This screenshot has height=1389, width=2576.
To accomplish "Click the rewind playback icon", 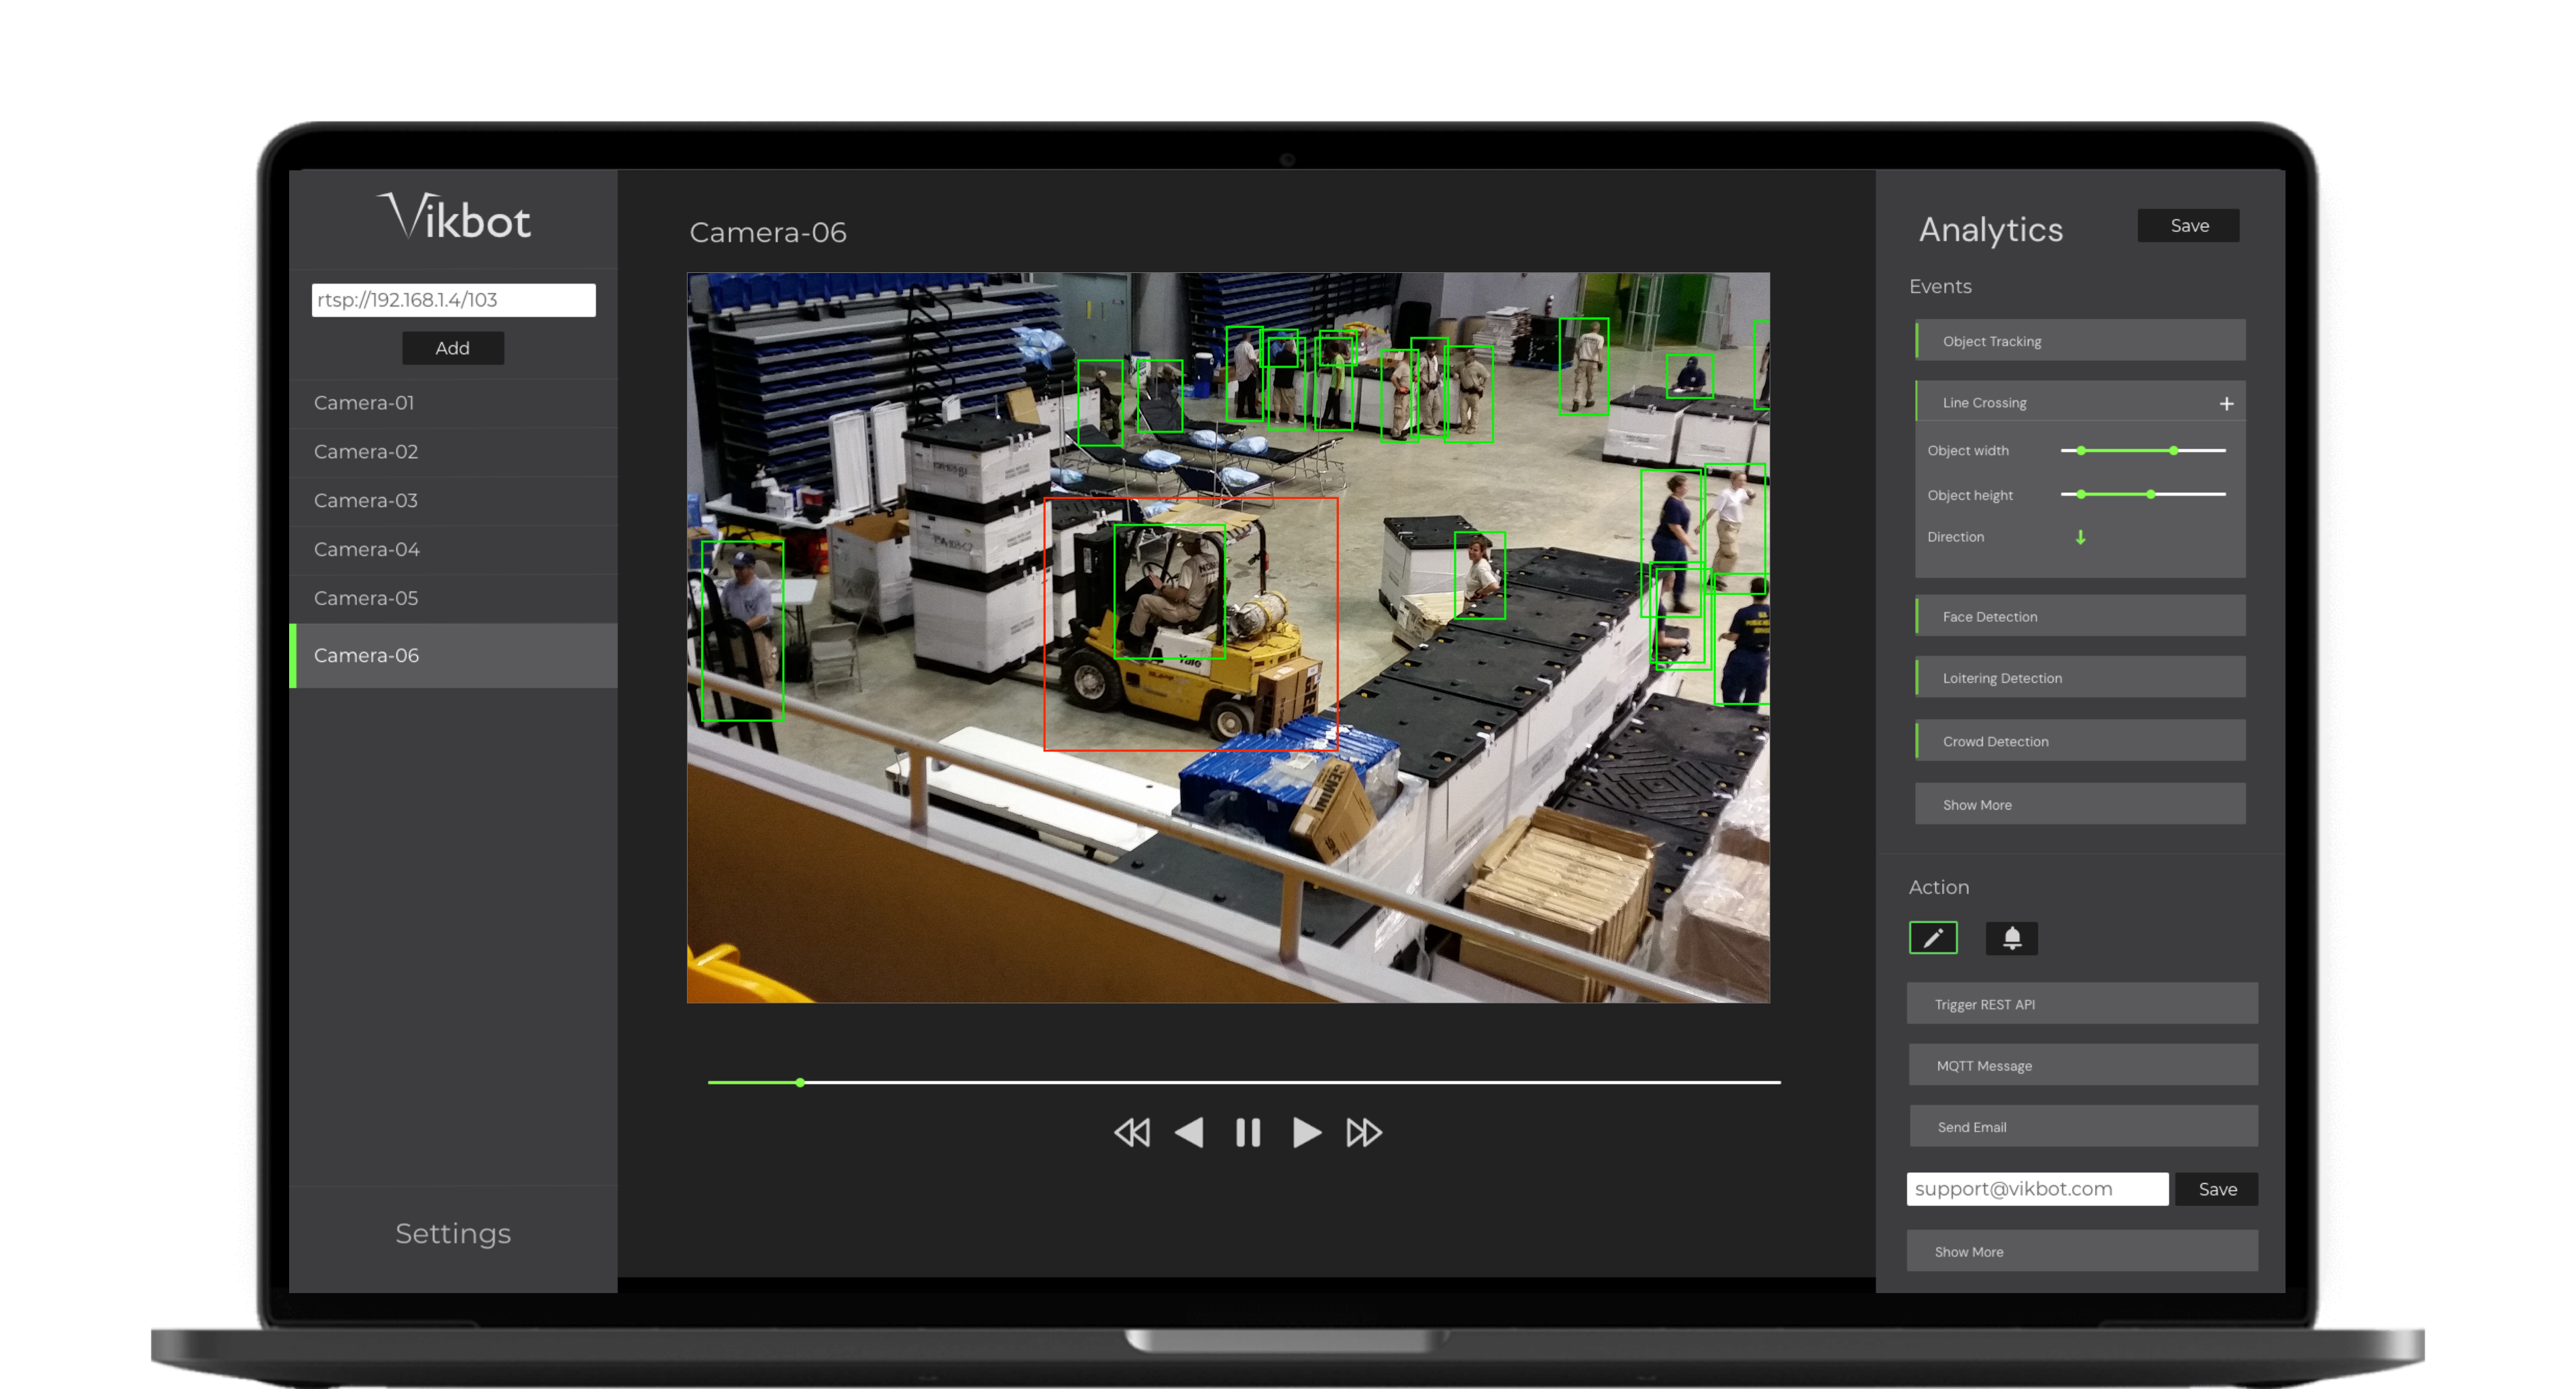I will tap(1132, 1132).
